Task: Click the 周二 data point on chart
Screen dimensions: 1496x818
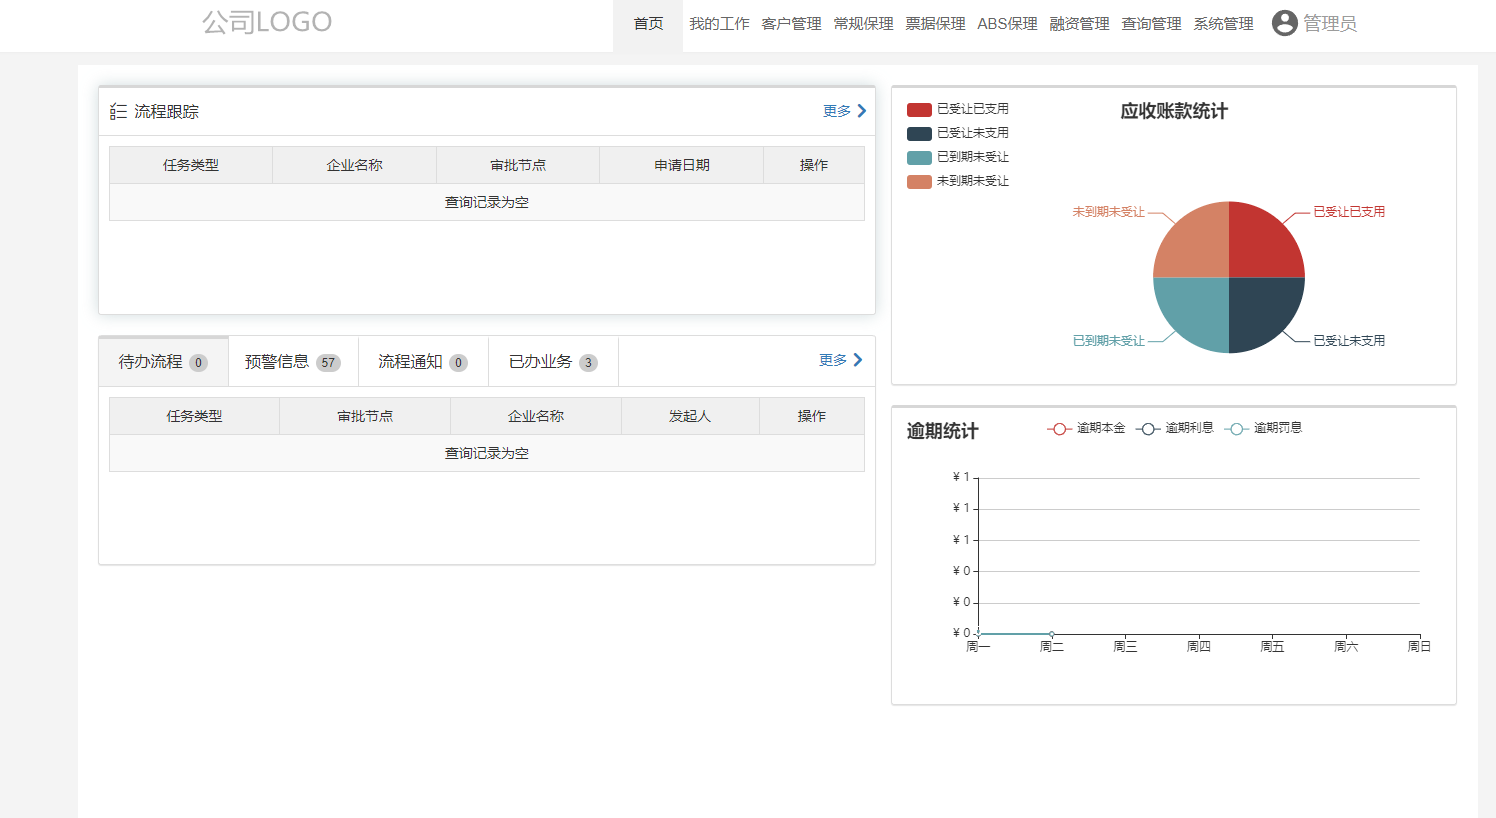Action: point(1052,634)
